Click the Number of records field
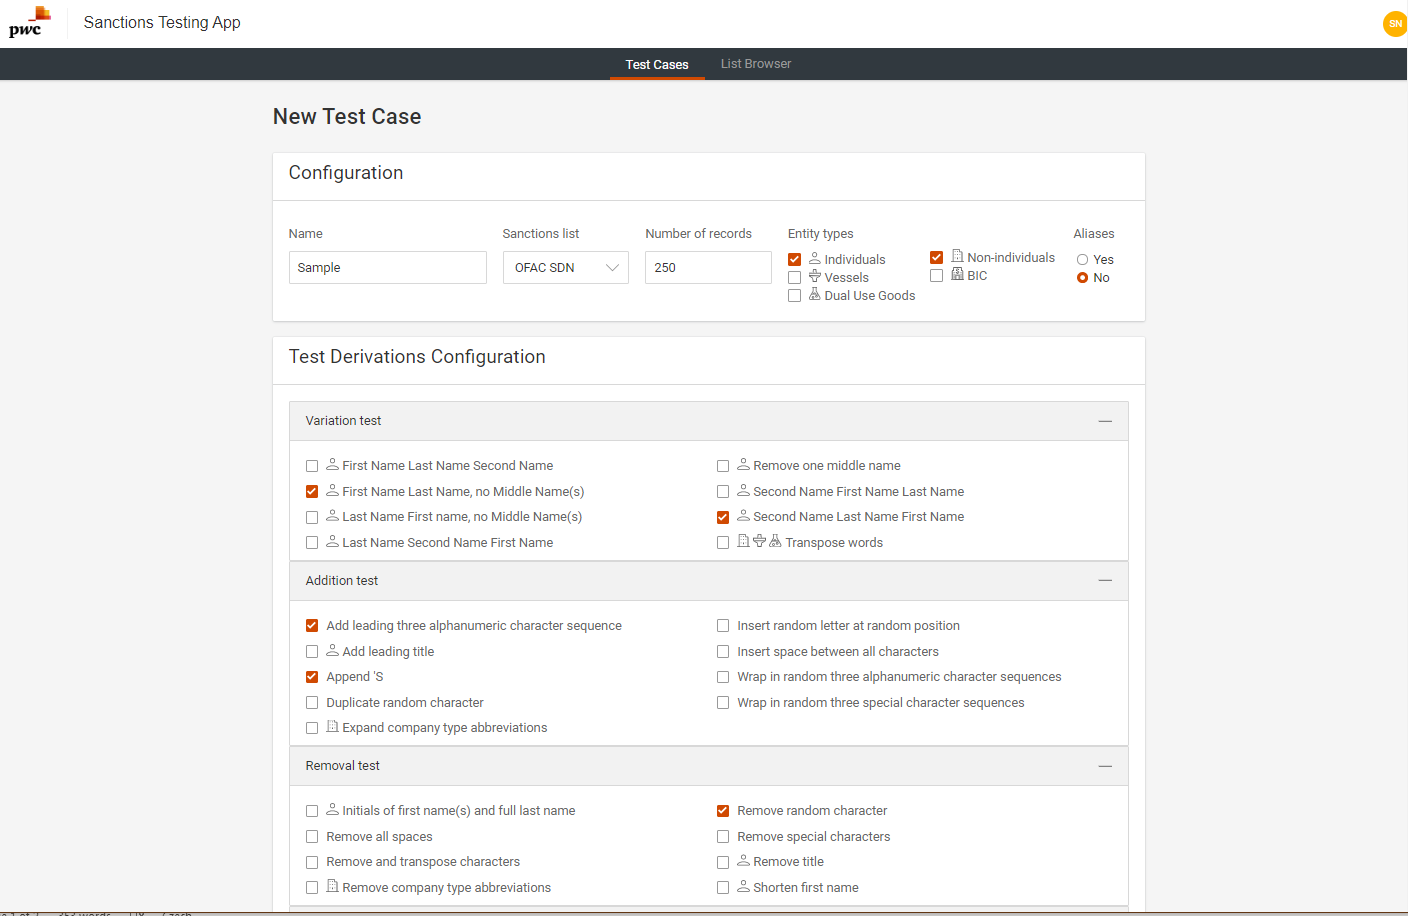 707,268
